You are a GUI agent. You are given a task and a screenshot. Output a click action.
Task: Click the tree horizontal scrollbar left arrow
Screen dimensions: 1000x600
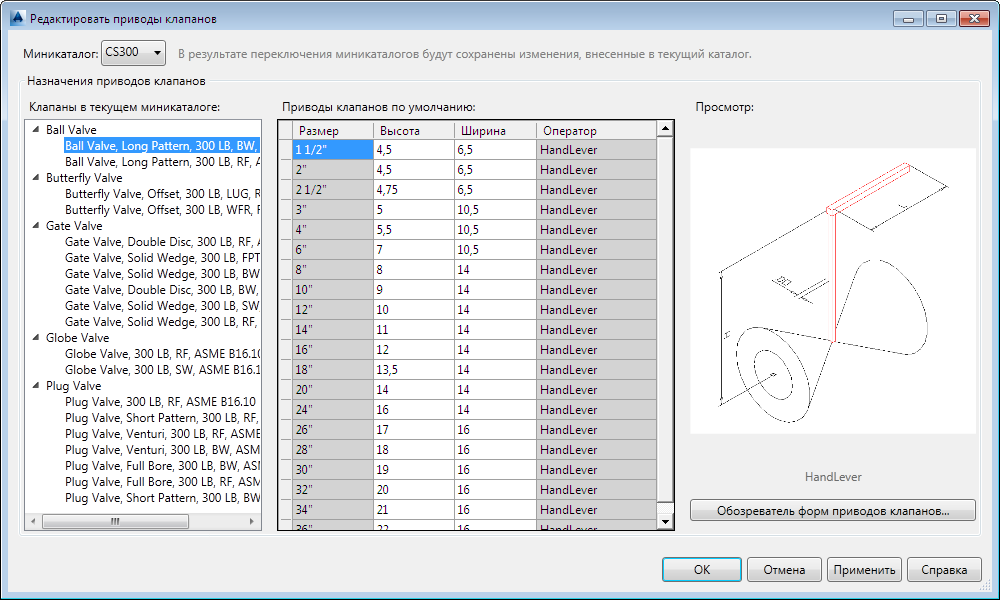33,522
